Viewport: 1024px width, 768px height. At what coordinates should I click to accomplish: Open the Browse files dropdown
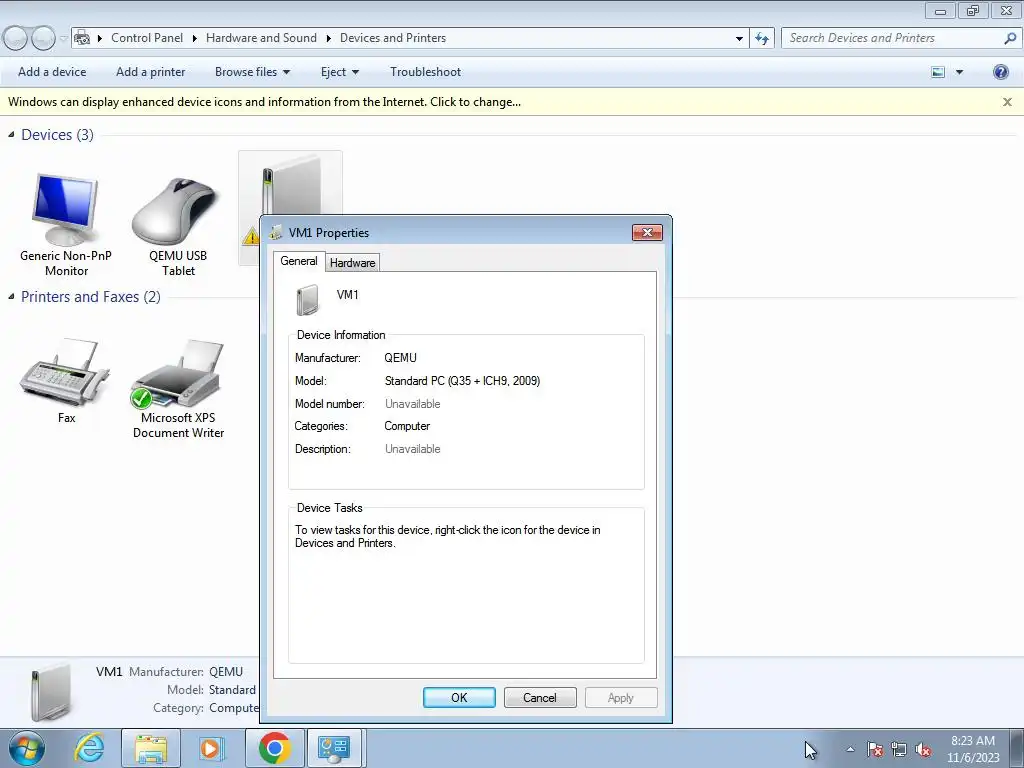tap(252, 72)
